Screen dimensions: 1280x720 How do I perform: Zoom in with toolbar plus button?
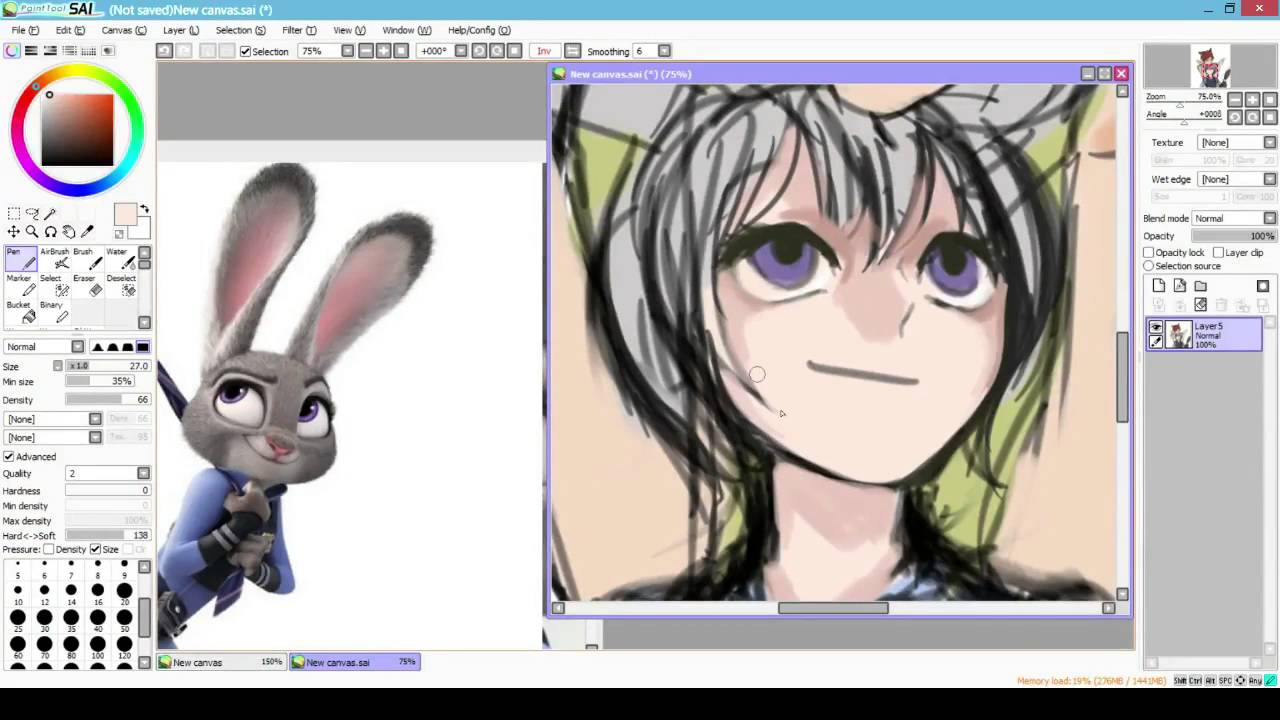[x=384, y=51]
